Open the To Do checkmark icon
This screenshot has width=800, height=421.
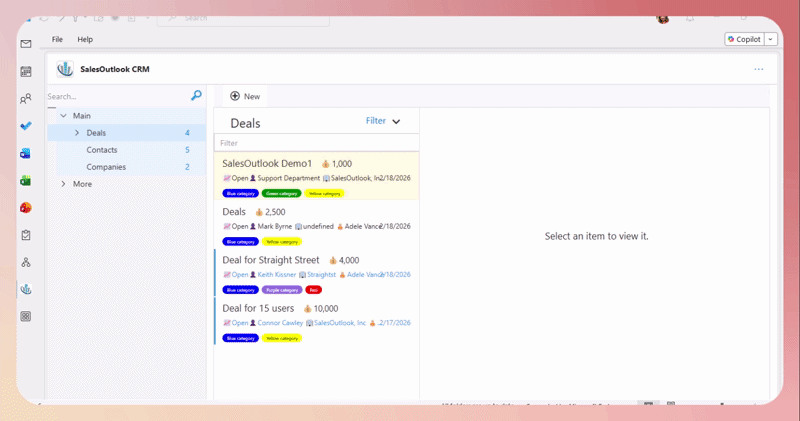[x=26, y=126]
